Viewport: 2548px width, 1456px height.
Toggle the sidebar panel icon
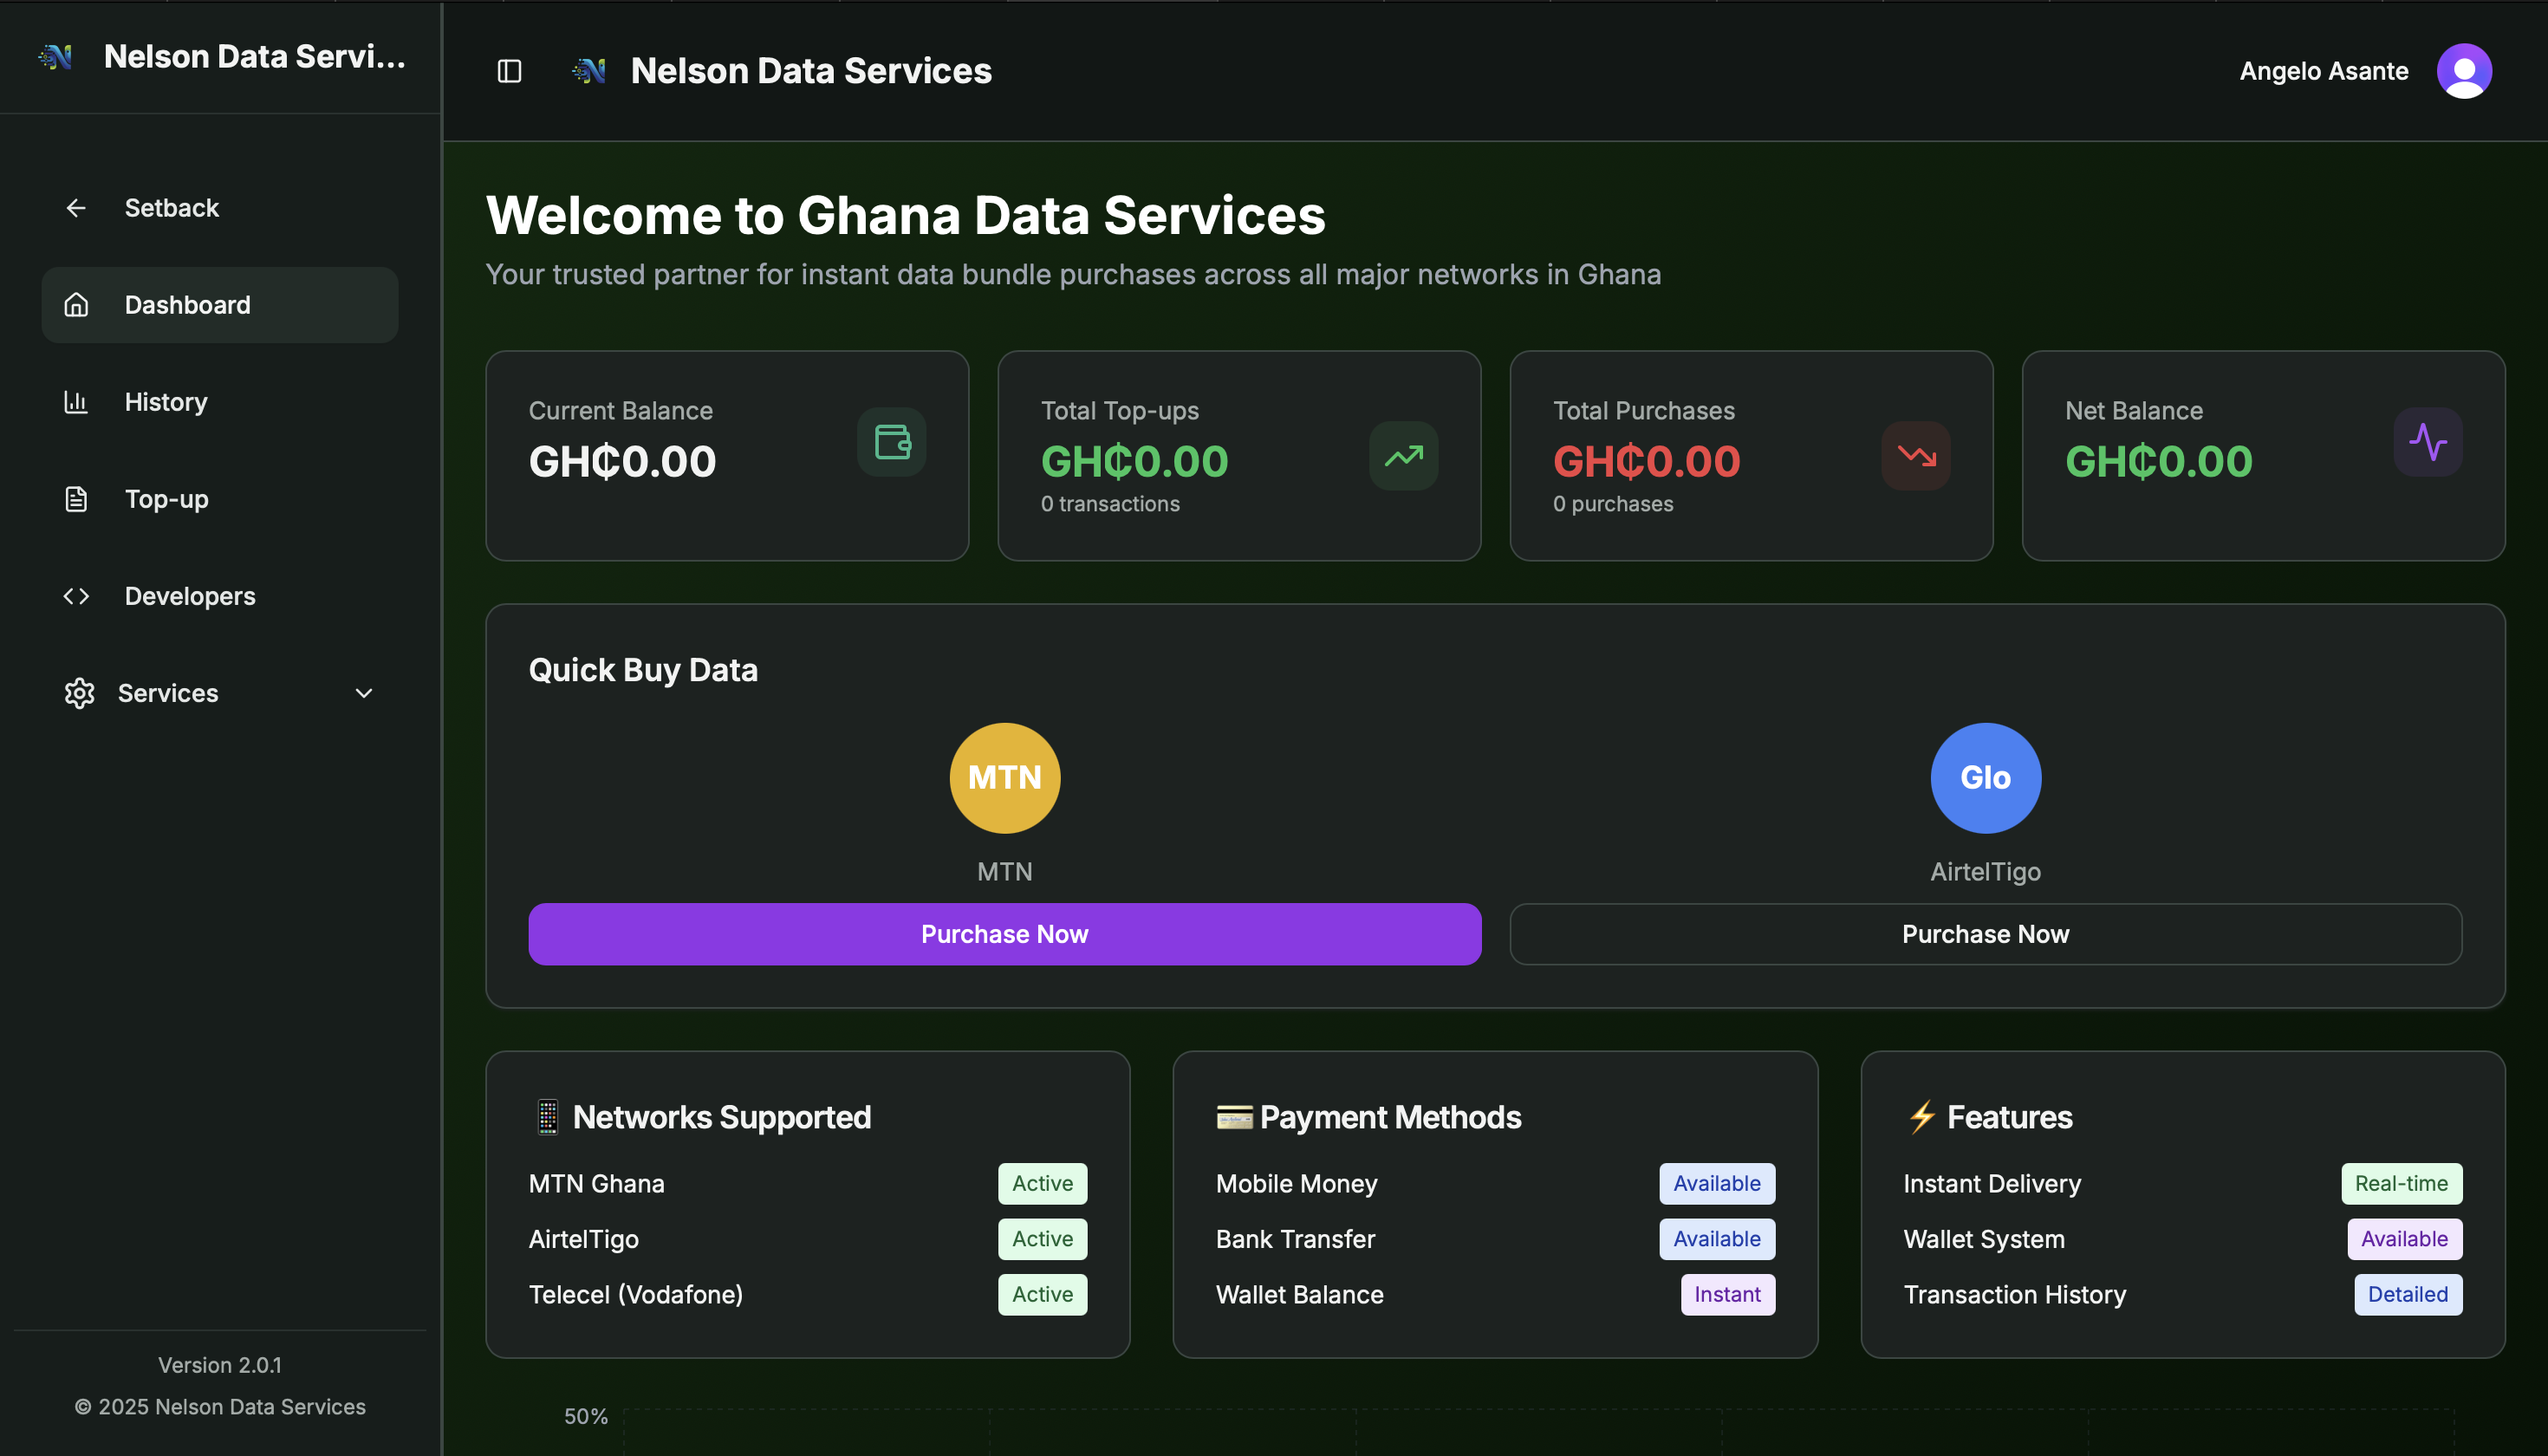509,71
